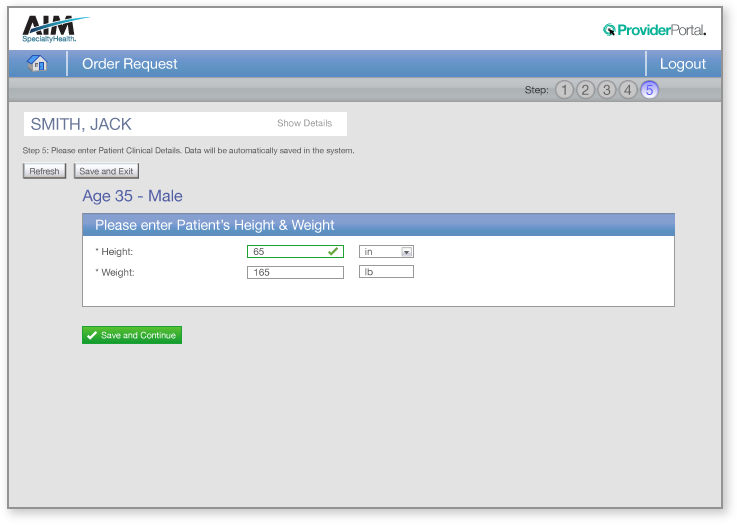Click the Save and Exit button
Screen dimensions: 737x525
click(x=105, y=171)
